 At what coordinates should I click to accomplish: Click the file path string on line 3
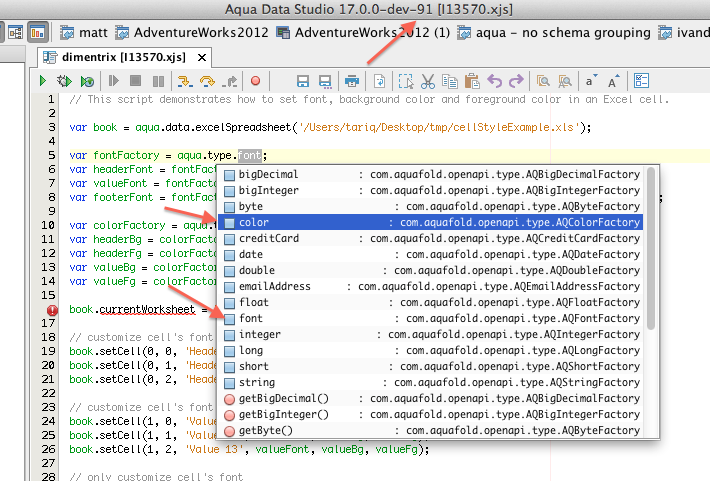coord(439,127)
